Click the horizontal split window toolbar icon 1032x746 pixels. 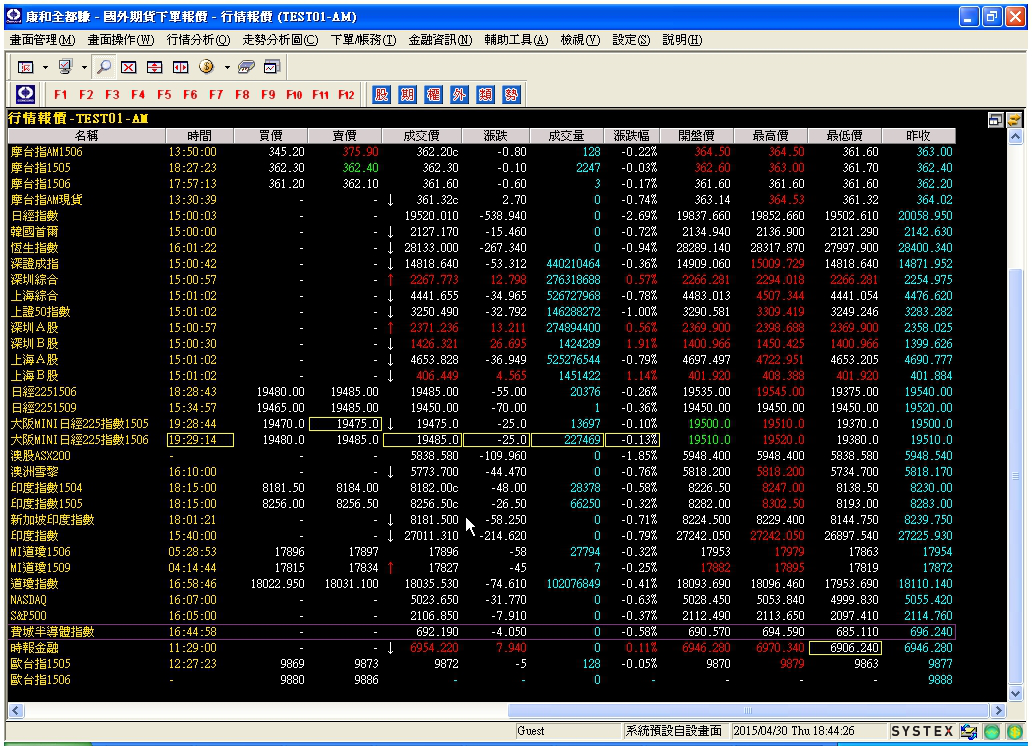[155, 67]
